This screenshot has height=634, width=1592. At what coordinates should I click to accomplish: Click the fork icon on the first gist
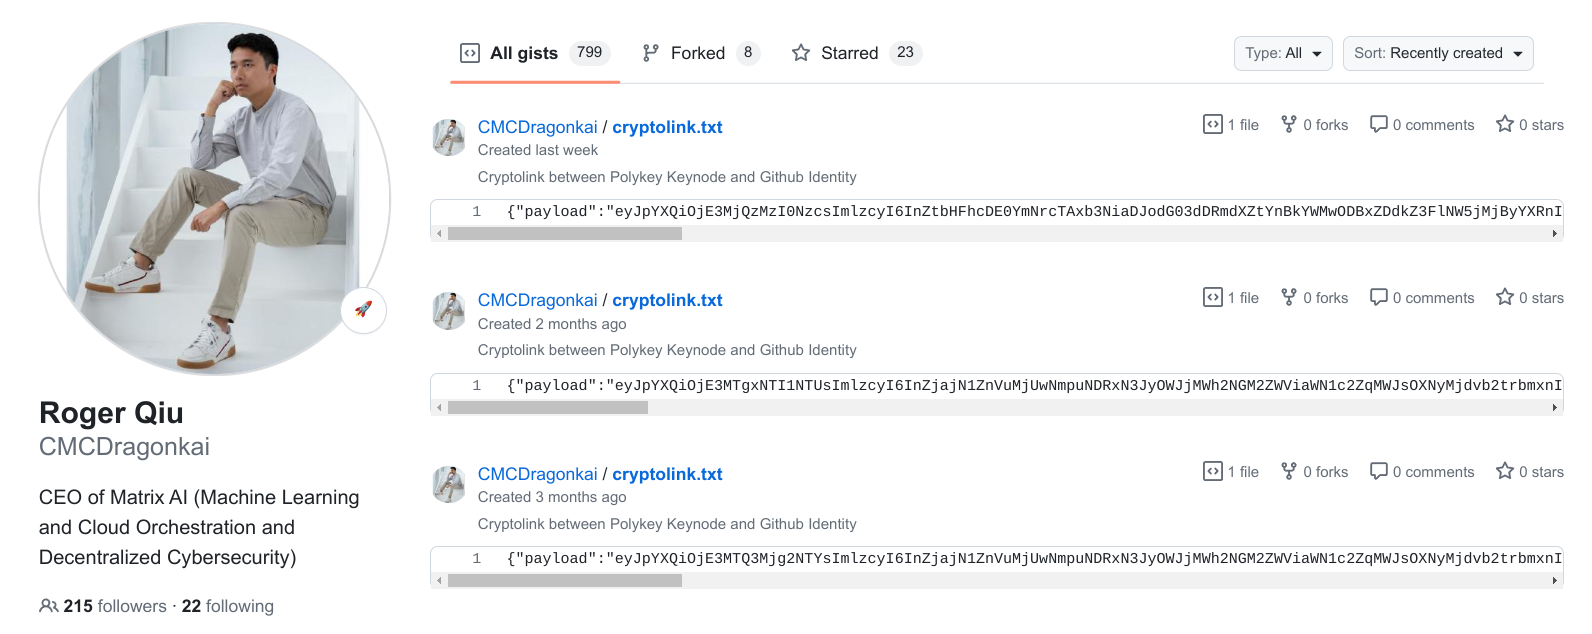(1288, 124)
